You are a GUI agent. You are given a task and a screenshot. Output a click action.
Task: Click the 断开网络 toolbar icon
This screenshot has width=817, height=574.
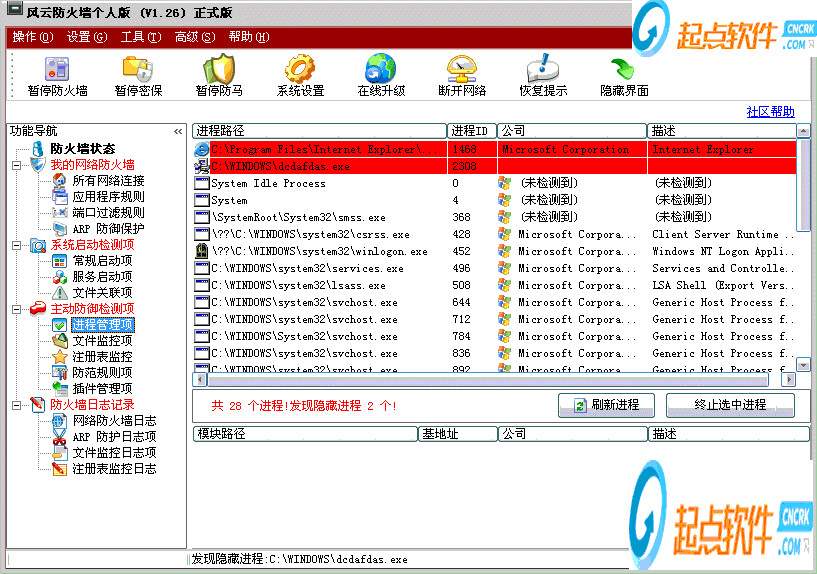[462, 69]
